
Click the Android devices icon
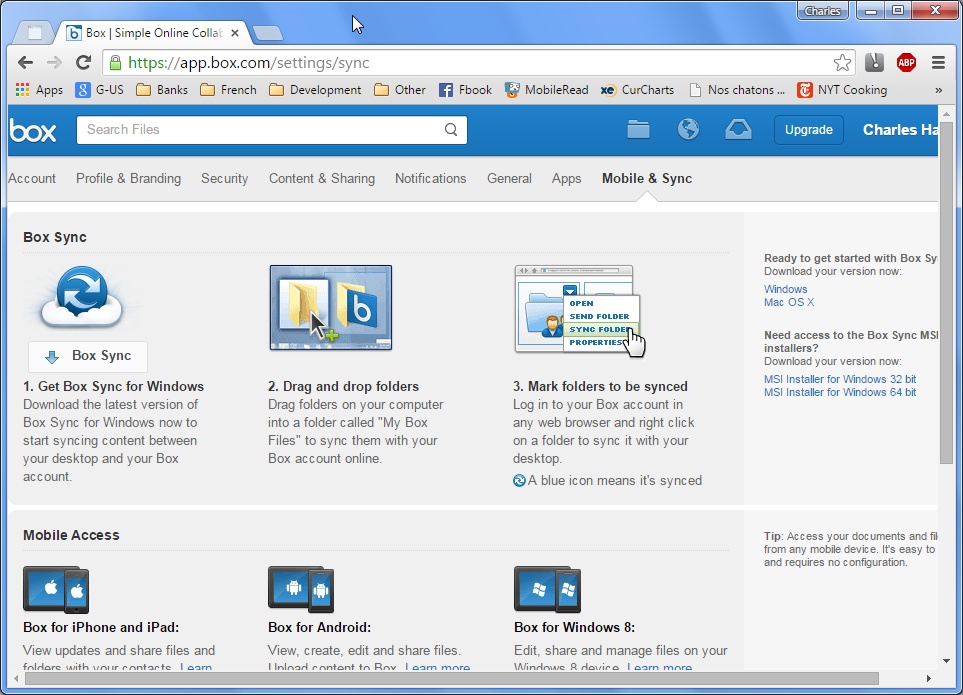pos(301,589)
